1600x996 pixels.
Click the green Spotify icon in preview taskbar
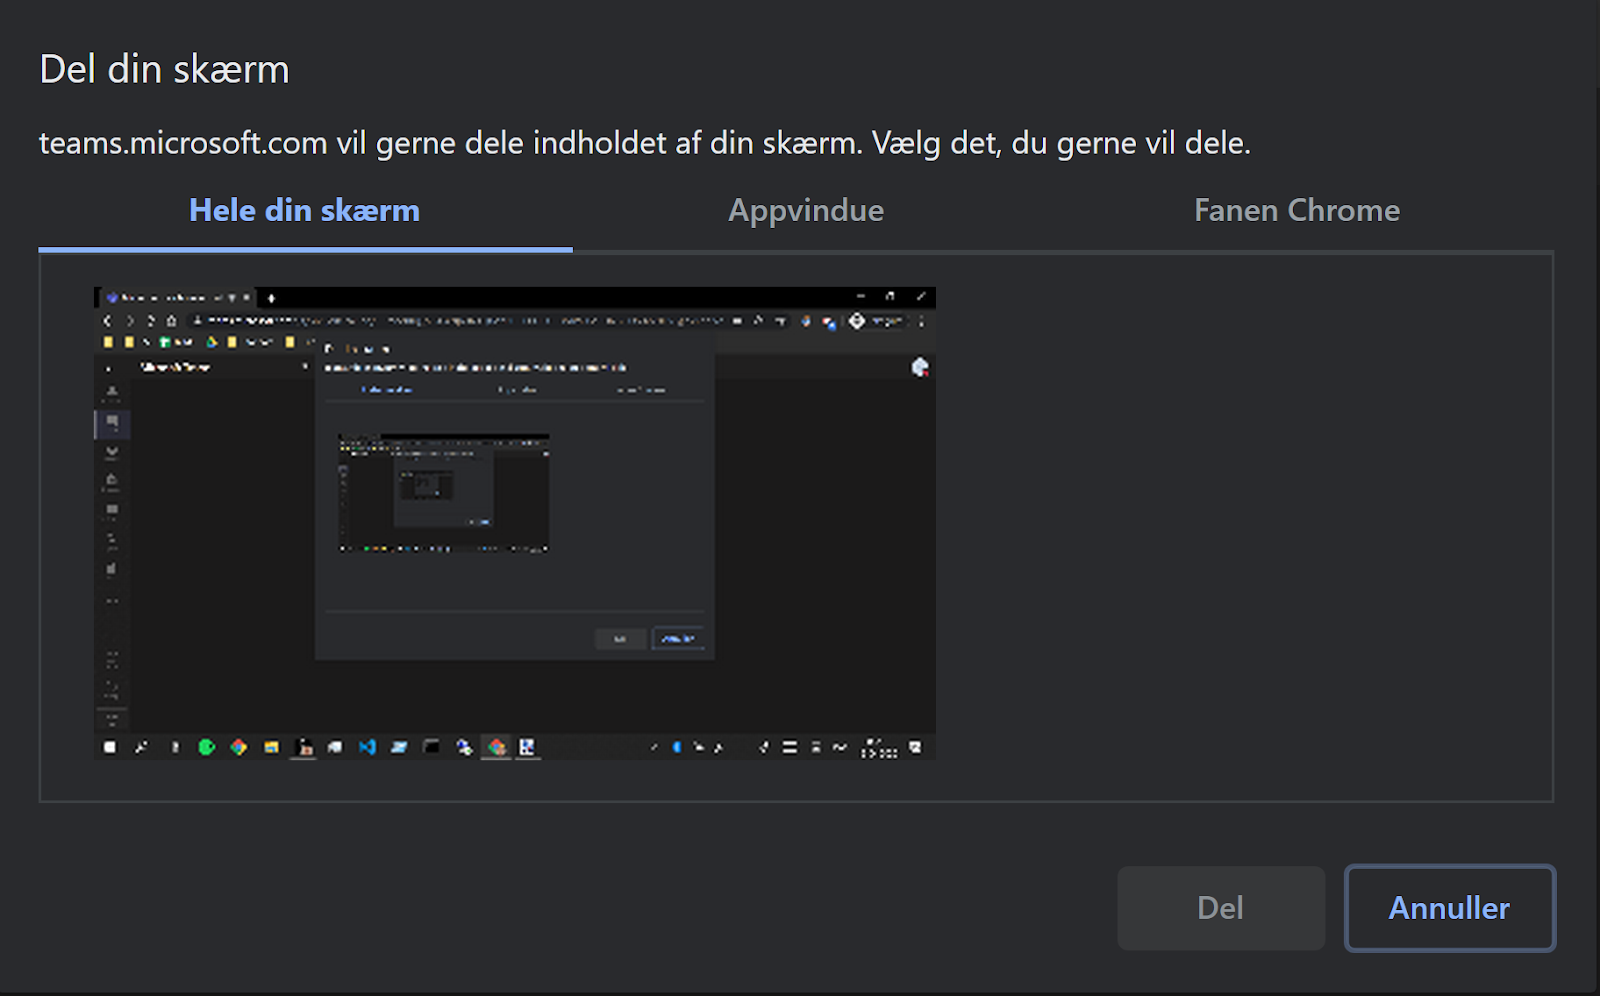pyautogui.click(x=207, y=747)
